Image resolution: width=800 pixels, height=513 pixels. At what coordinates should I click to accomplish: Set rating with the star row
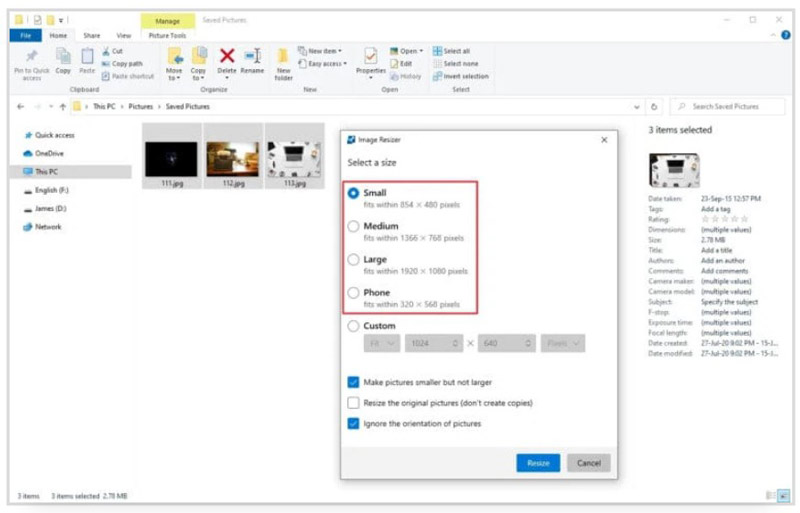724,219
